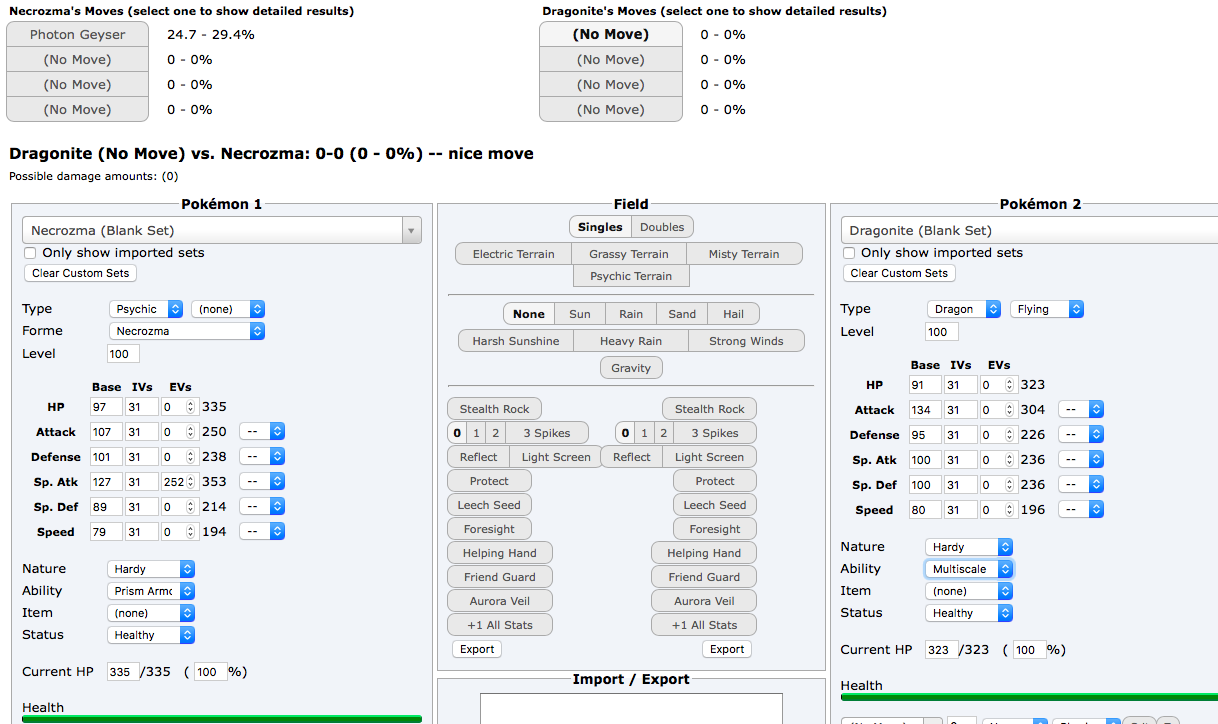Set weather to Sun
The height and width of the screenshot is (724, 1218).
coord(580,314)
